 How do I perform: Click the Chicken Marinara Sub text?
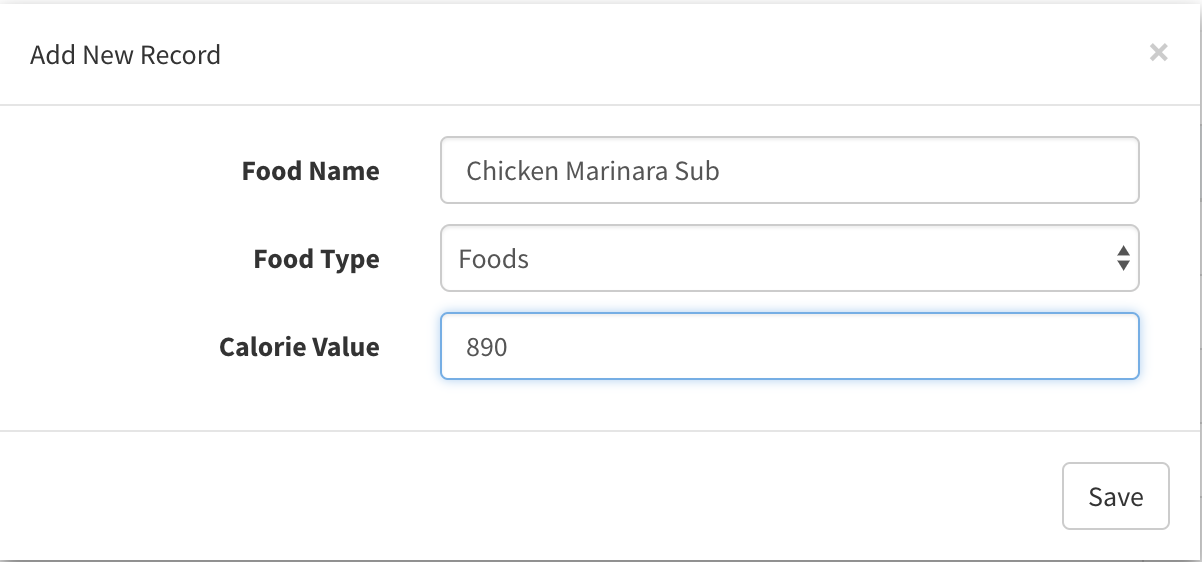click(x=592, y=171)
